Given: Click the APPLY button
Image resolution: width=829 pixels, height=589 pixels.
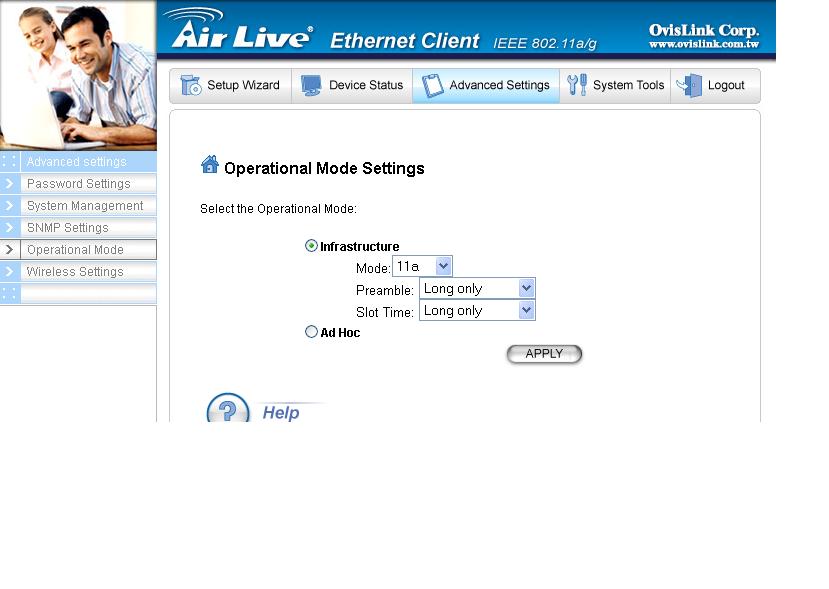Looking at the screenshot, I should (544, 354).
